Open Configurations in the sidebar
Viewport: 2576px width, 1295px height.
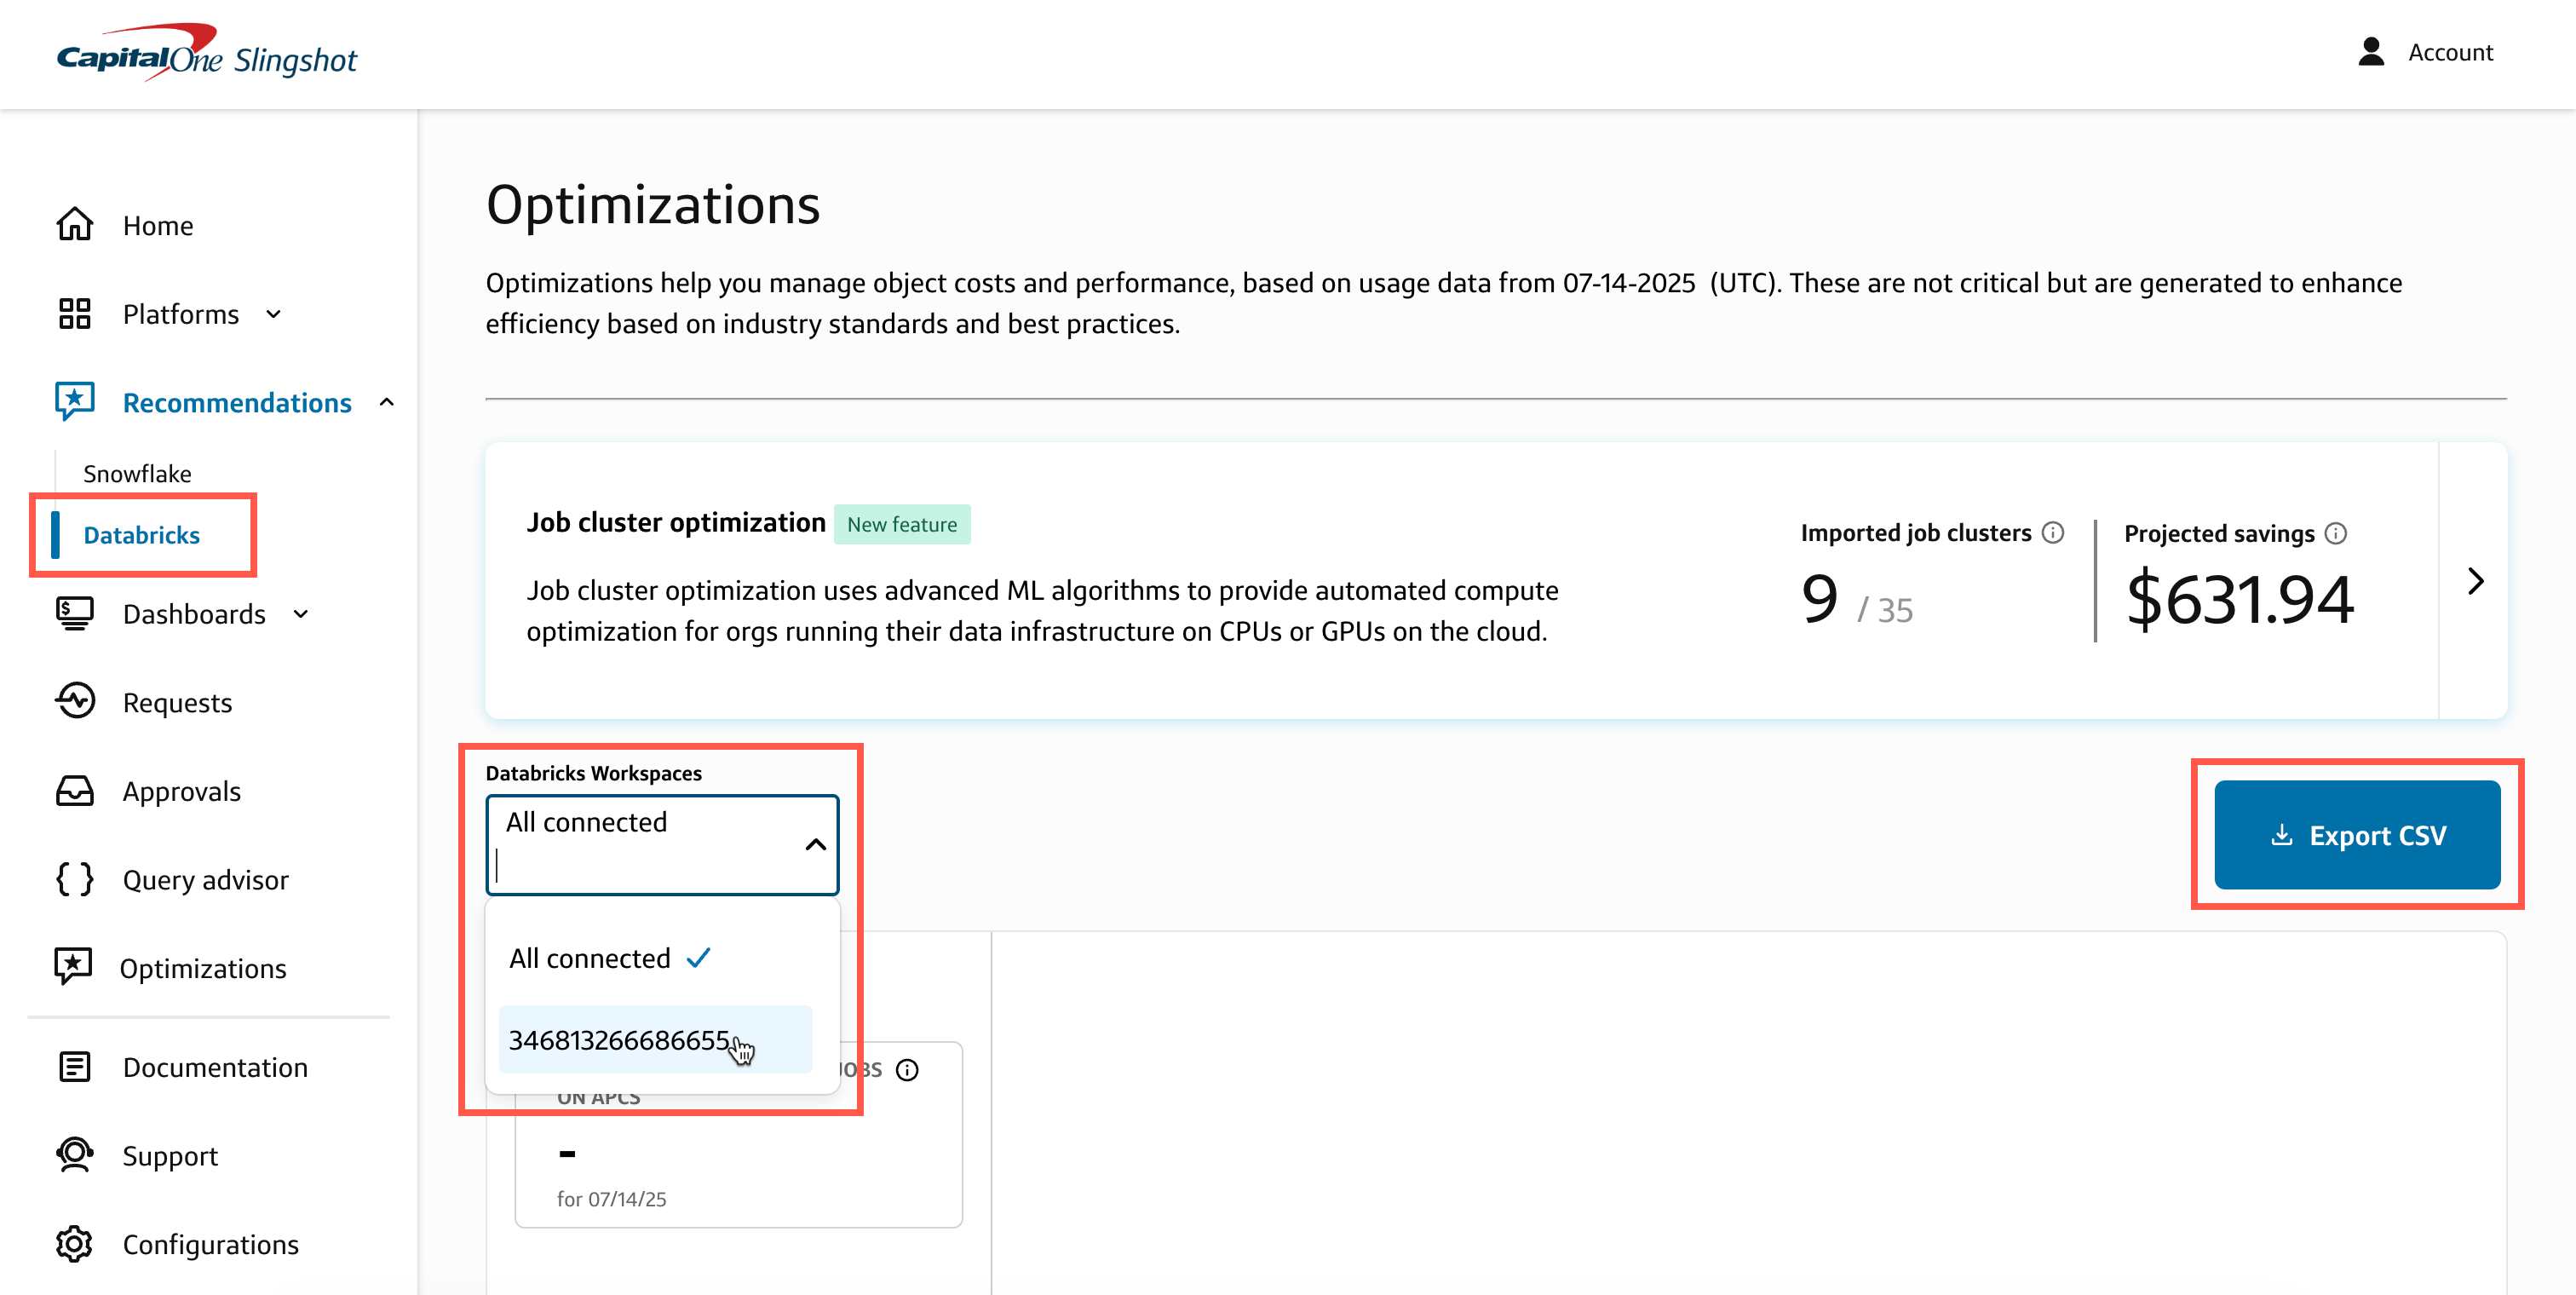coord(211,1245)
